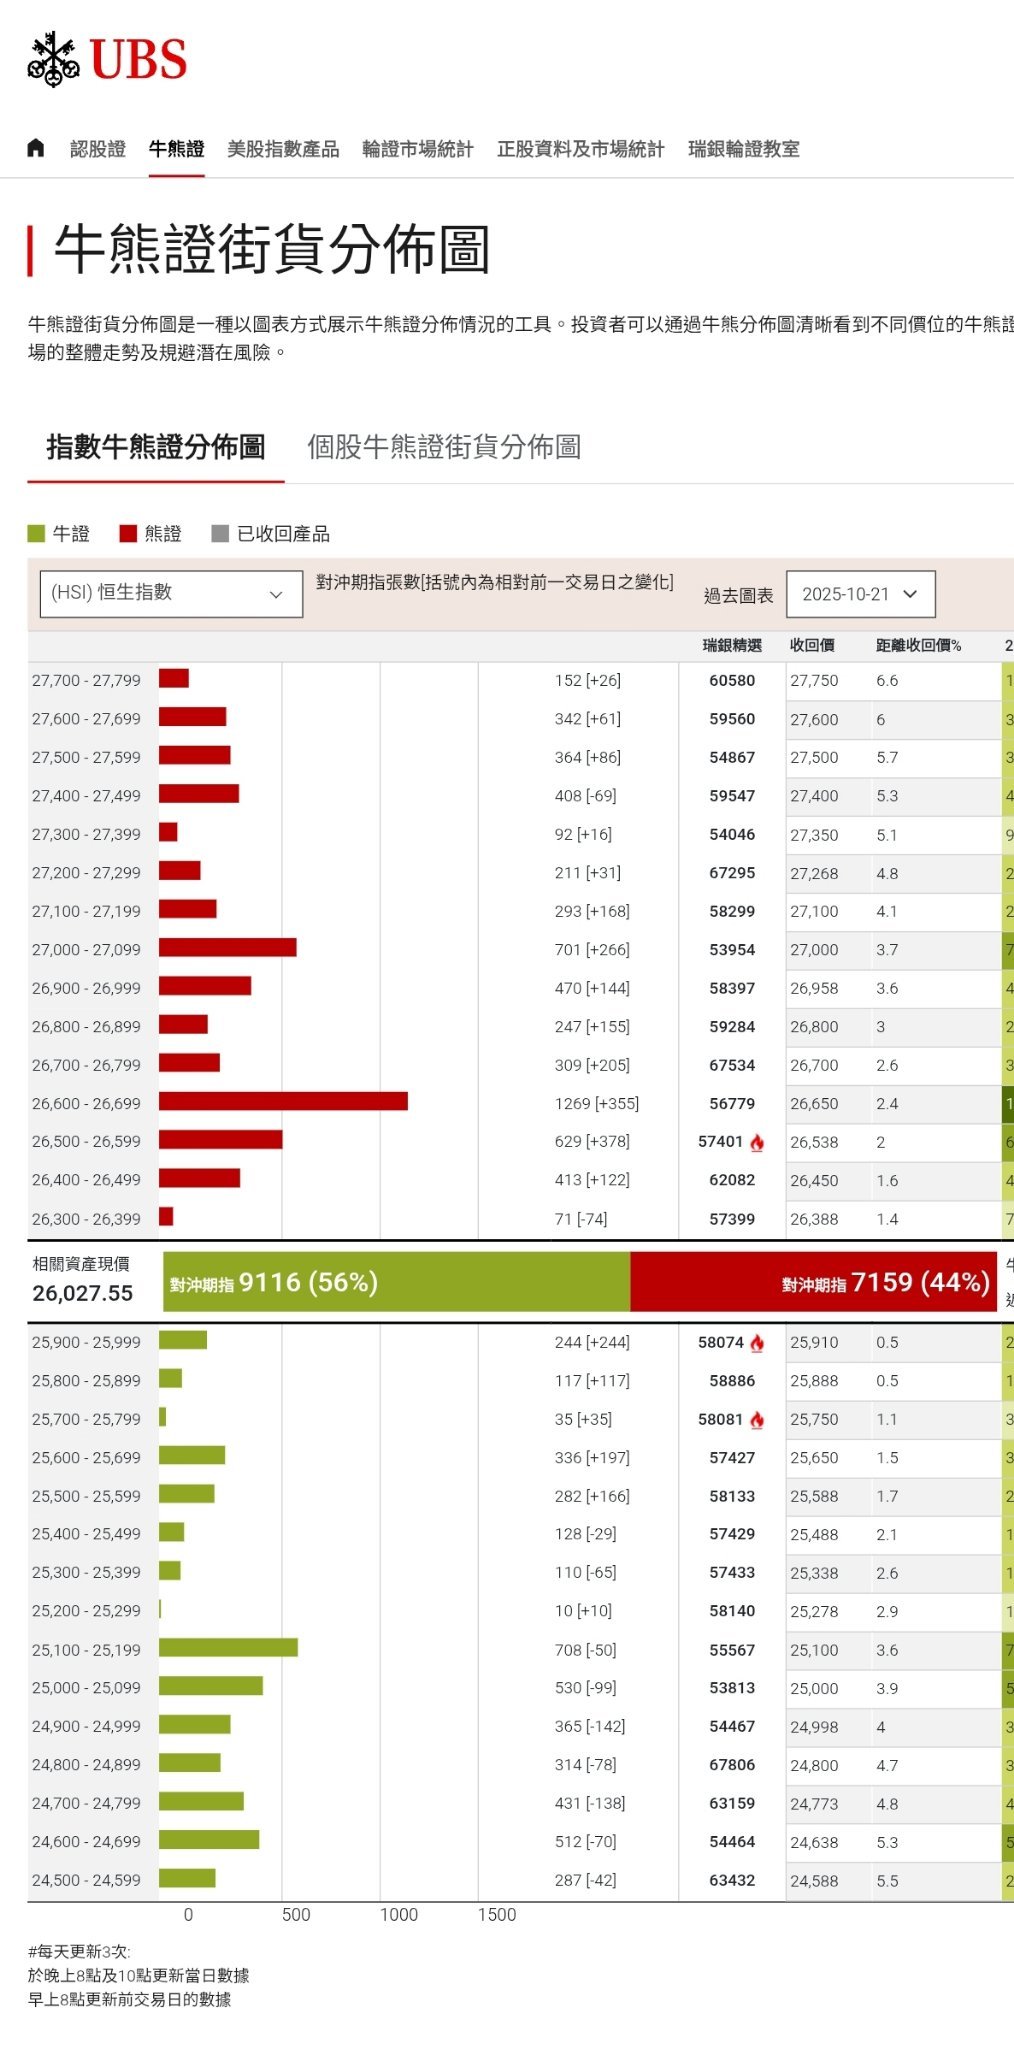Screen dimensions: 1014x2049
Task: Select the 26,300 - 26,399 range label
Action: tap(86, 1220)
